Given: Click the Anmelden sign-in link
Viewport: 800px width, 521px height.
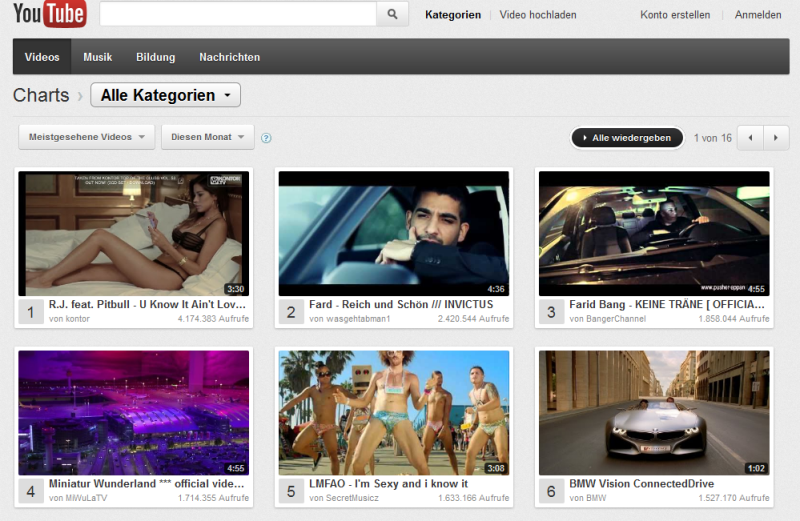Looking at the screenshot, I should 758,15.
